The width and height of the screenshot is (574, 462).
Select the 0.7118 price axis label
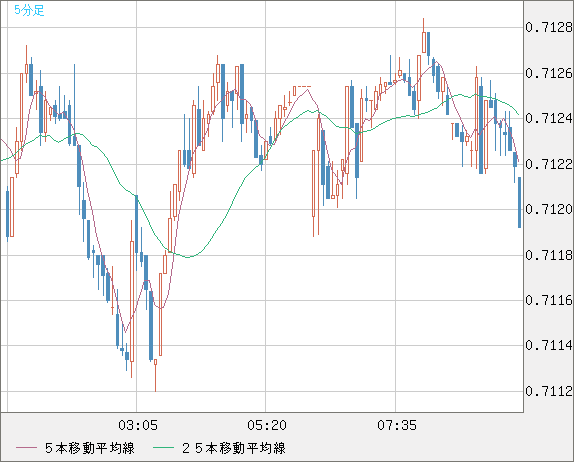click(549, 255)
